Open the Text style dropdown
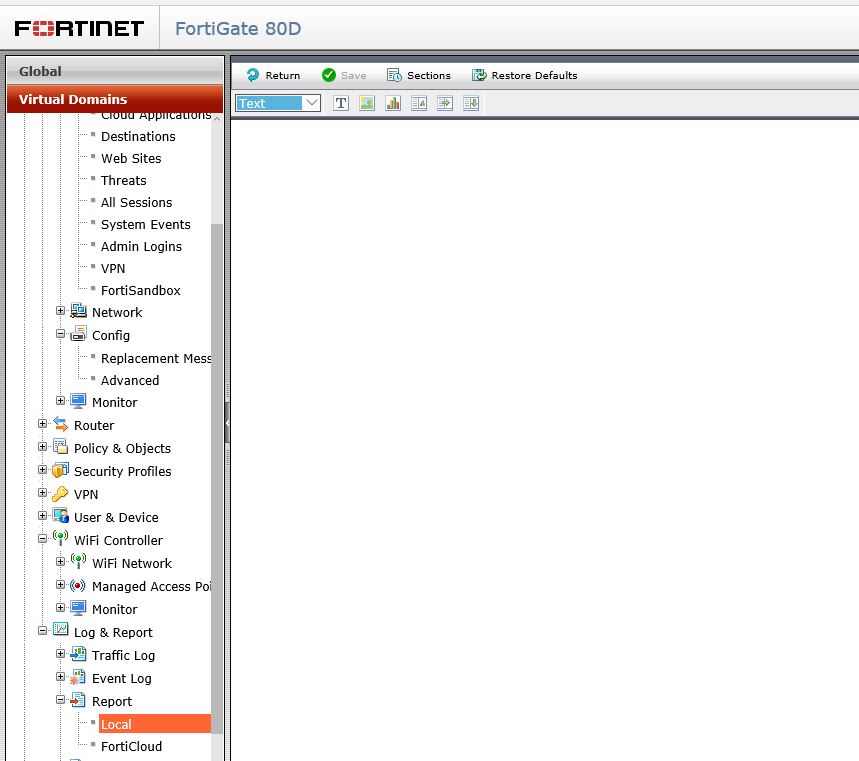Viewport: 859px width, 761px height. 278,103
